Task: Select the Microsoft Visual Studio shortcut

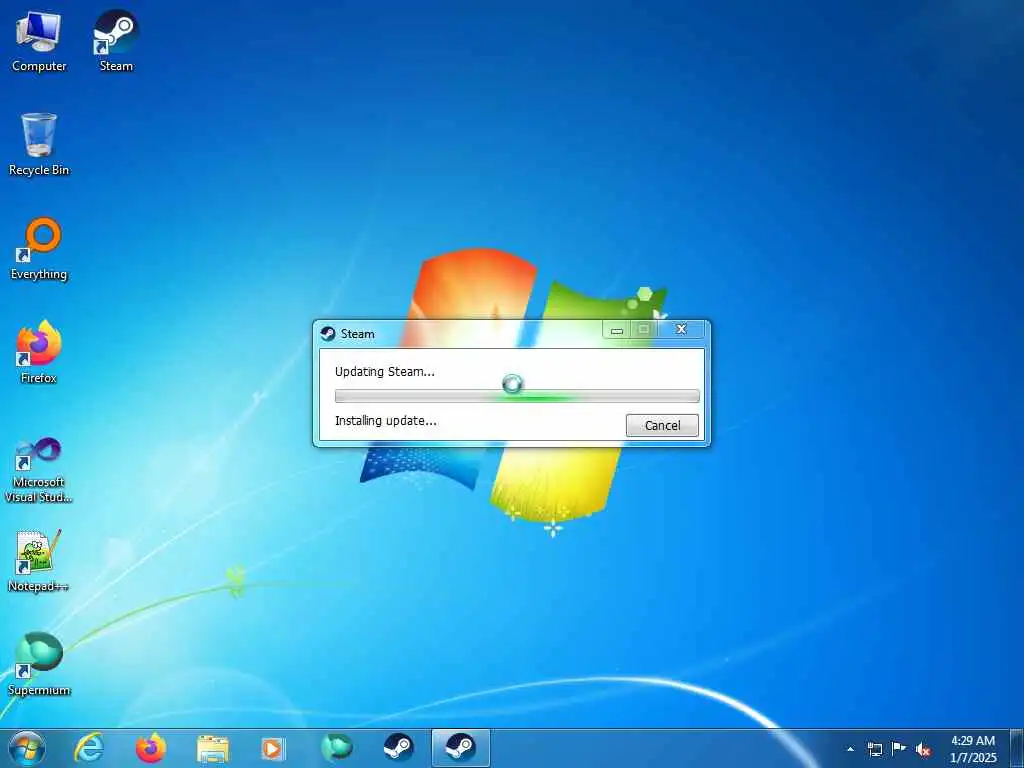Action: [x=39, y=470]
